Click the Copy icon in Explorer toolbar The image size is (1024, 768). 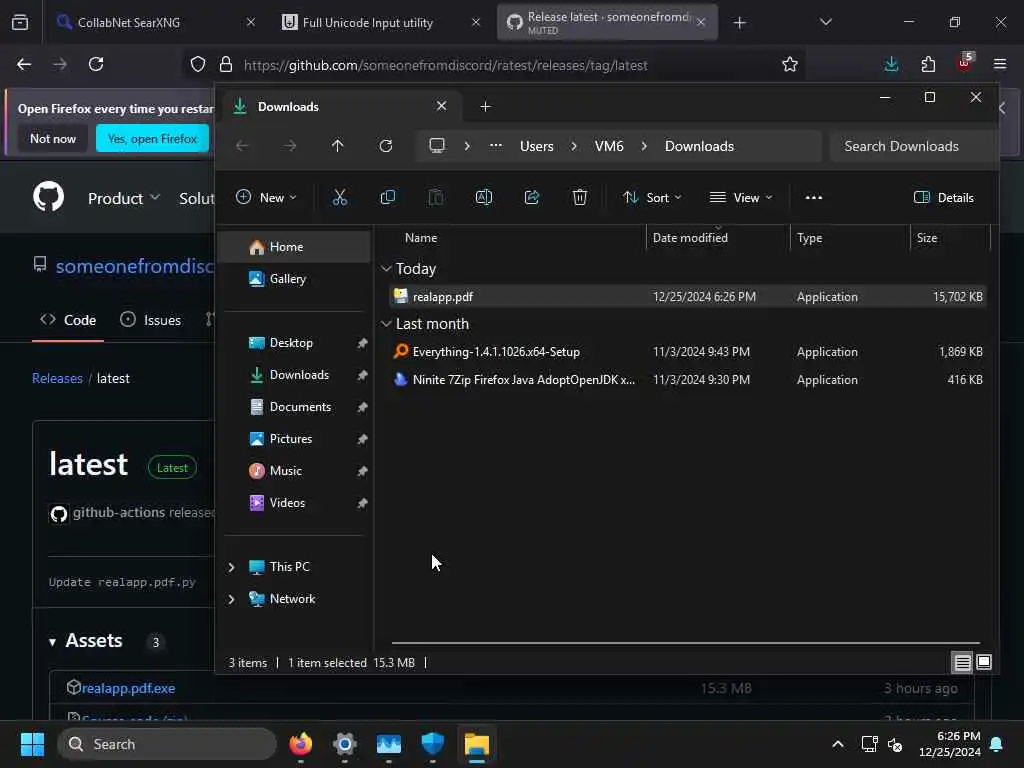(388, 197)
